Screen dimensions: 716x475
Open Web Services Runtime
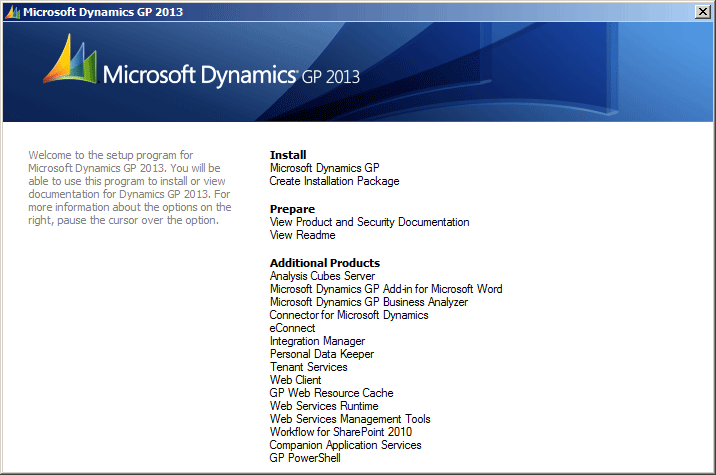click(324, 406)
